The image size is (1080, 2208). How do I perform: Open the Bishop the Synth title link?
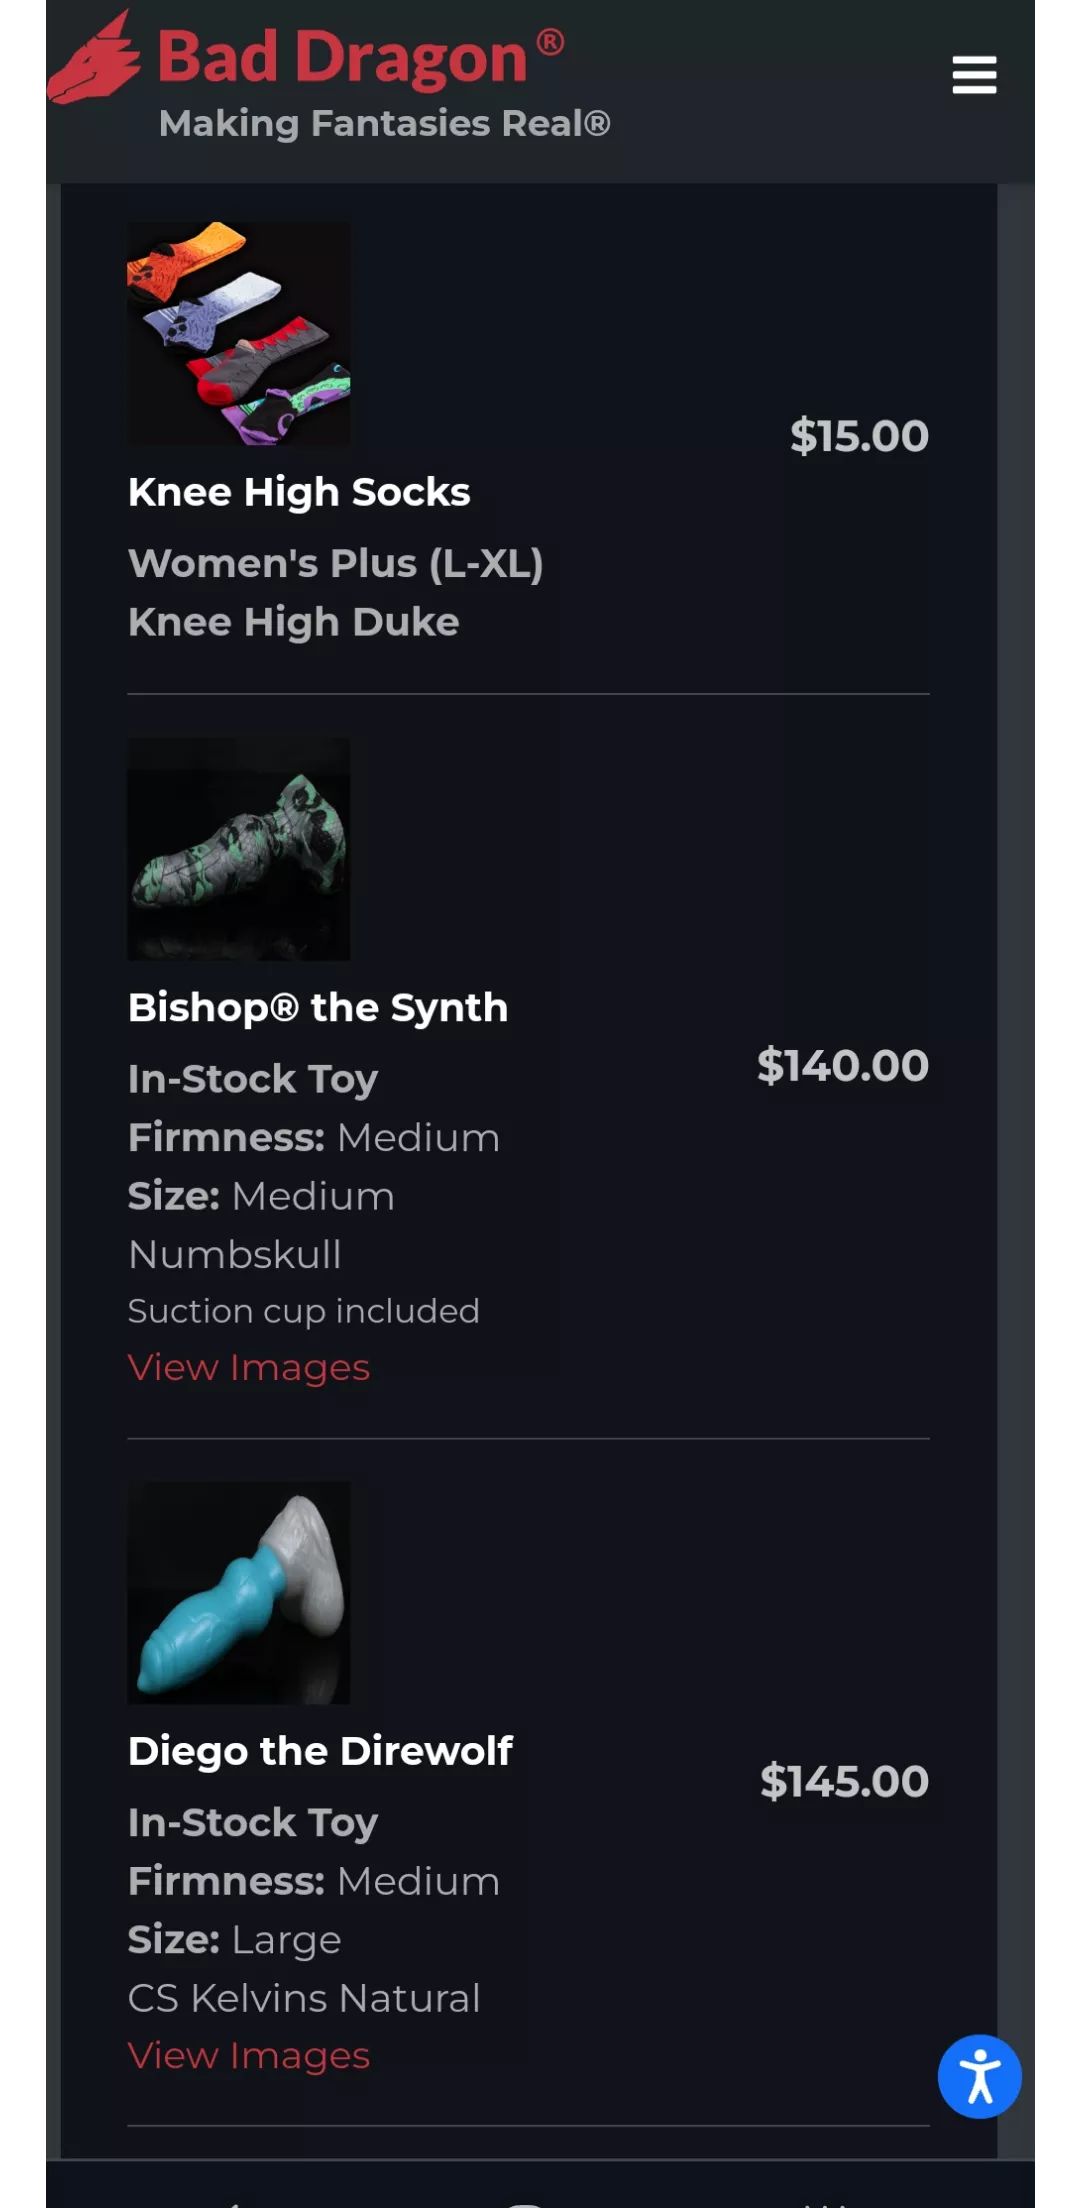click(318, 1007)
